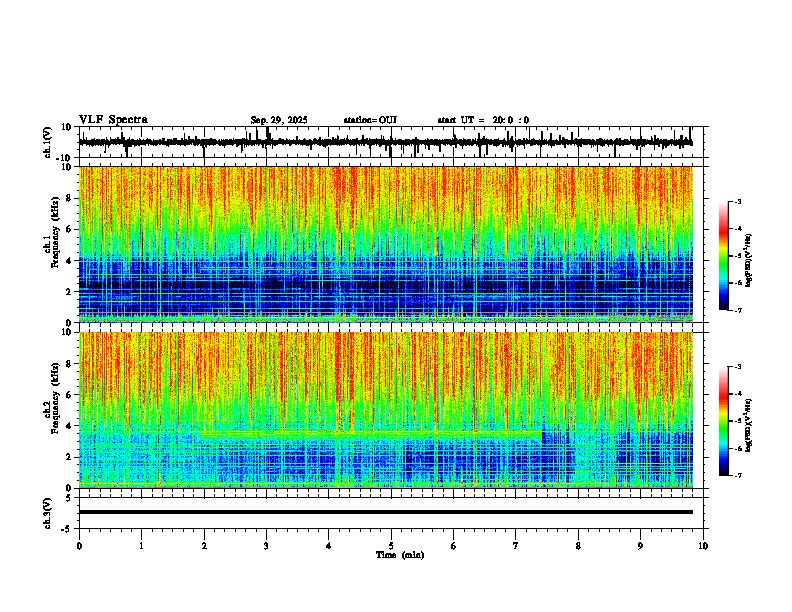This screenshot has height=612, width=792.
Task: Click the ch.3(V) tick label "5"
Action: [x=69, y=498]
